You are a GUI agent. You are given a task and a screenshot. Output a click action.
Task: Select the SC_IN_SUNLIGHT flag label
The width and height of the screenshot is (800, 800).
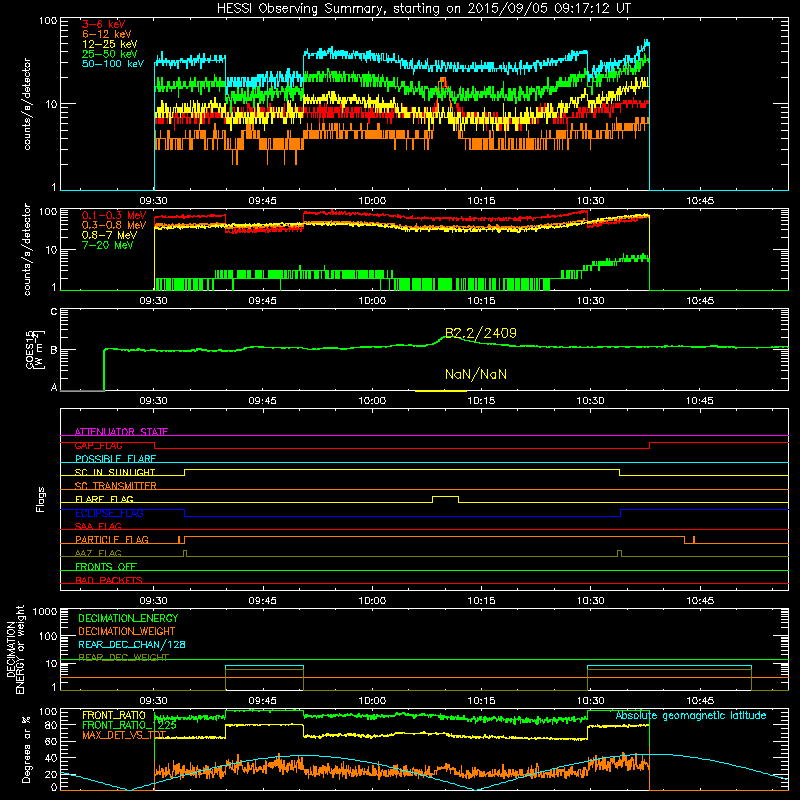click(x=115, y=472)
